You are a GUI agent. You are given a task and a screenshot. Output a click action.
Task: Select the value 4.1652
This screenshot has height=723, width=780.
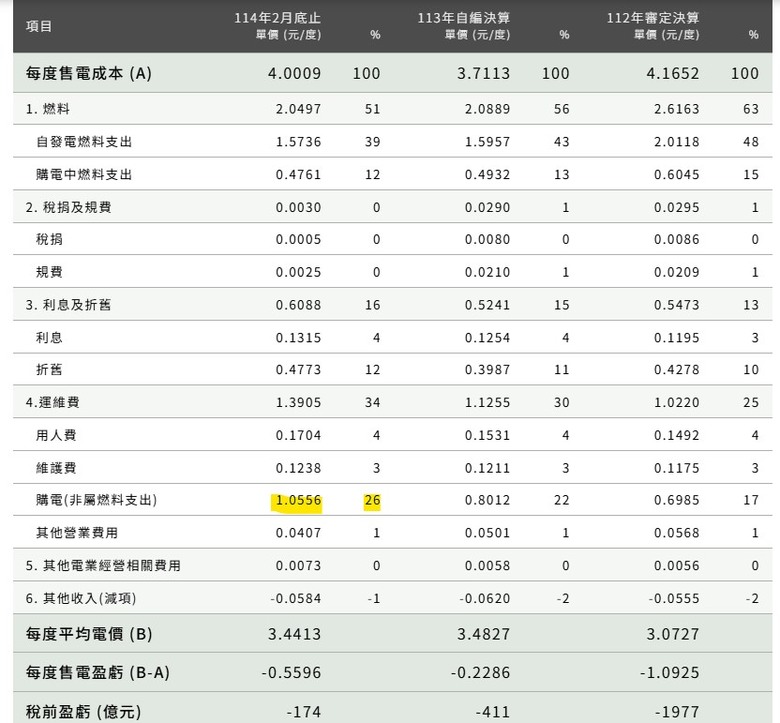[673, 74]
